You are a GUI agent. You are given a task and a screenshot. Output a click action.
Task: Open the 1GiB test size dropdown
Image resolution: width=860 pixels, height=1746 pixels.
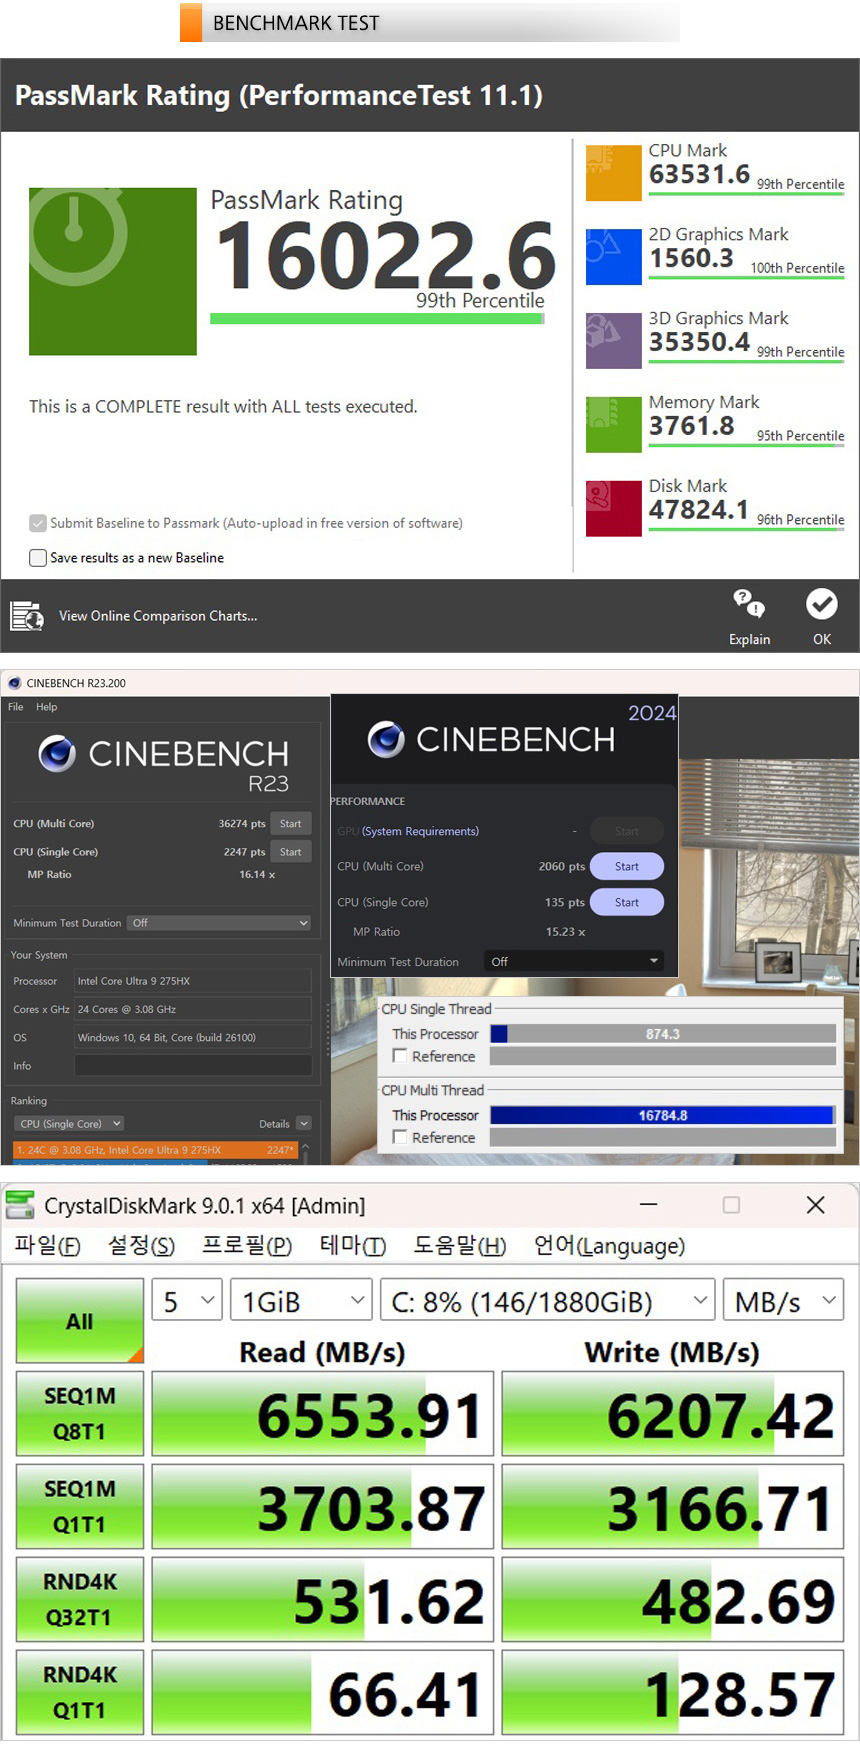[x=301, y=1301]
